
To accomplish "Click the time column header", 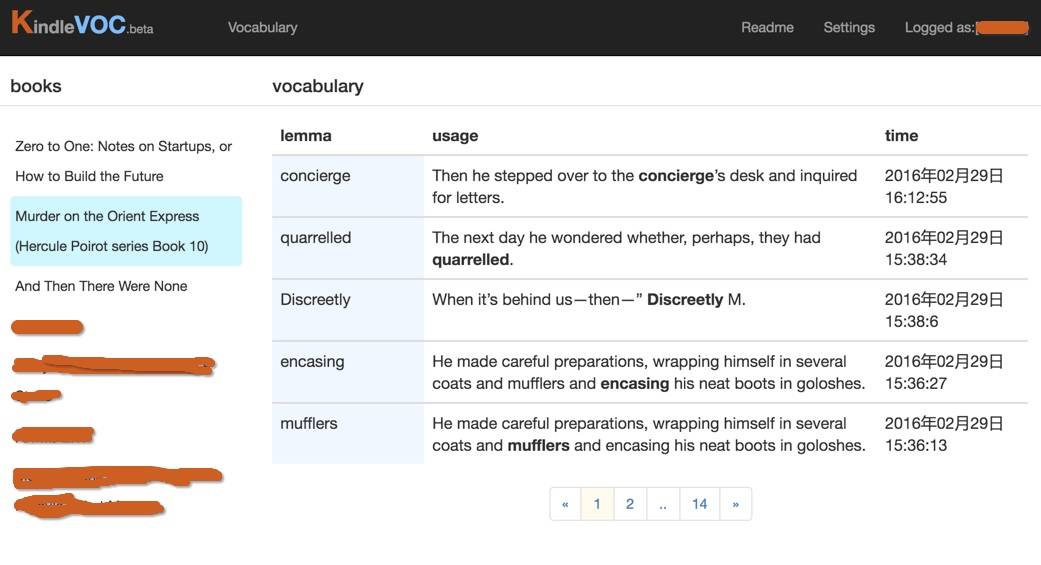I will 901,136.
